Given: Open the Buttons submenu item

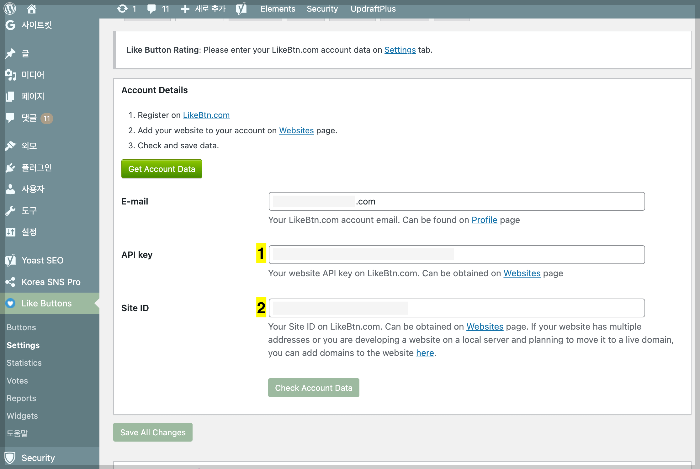Looking at the screenshot, I should click(x=21, y=327).
